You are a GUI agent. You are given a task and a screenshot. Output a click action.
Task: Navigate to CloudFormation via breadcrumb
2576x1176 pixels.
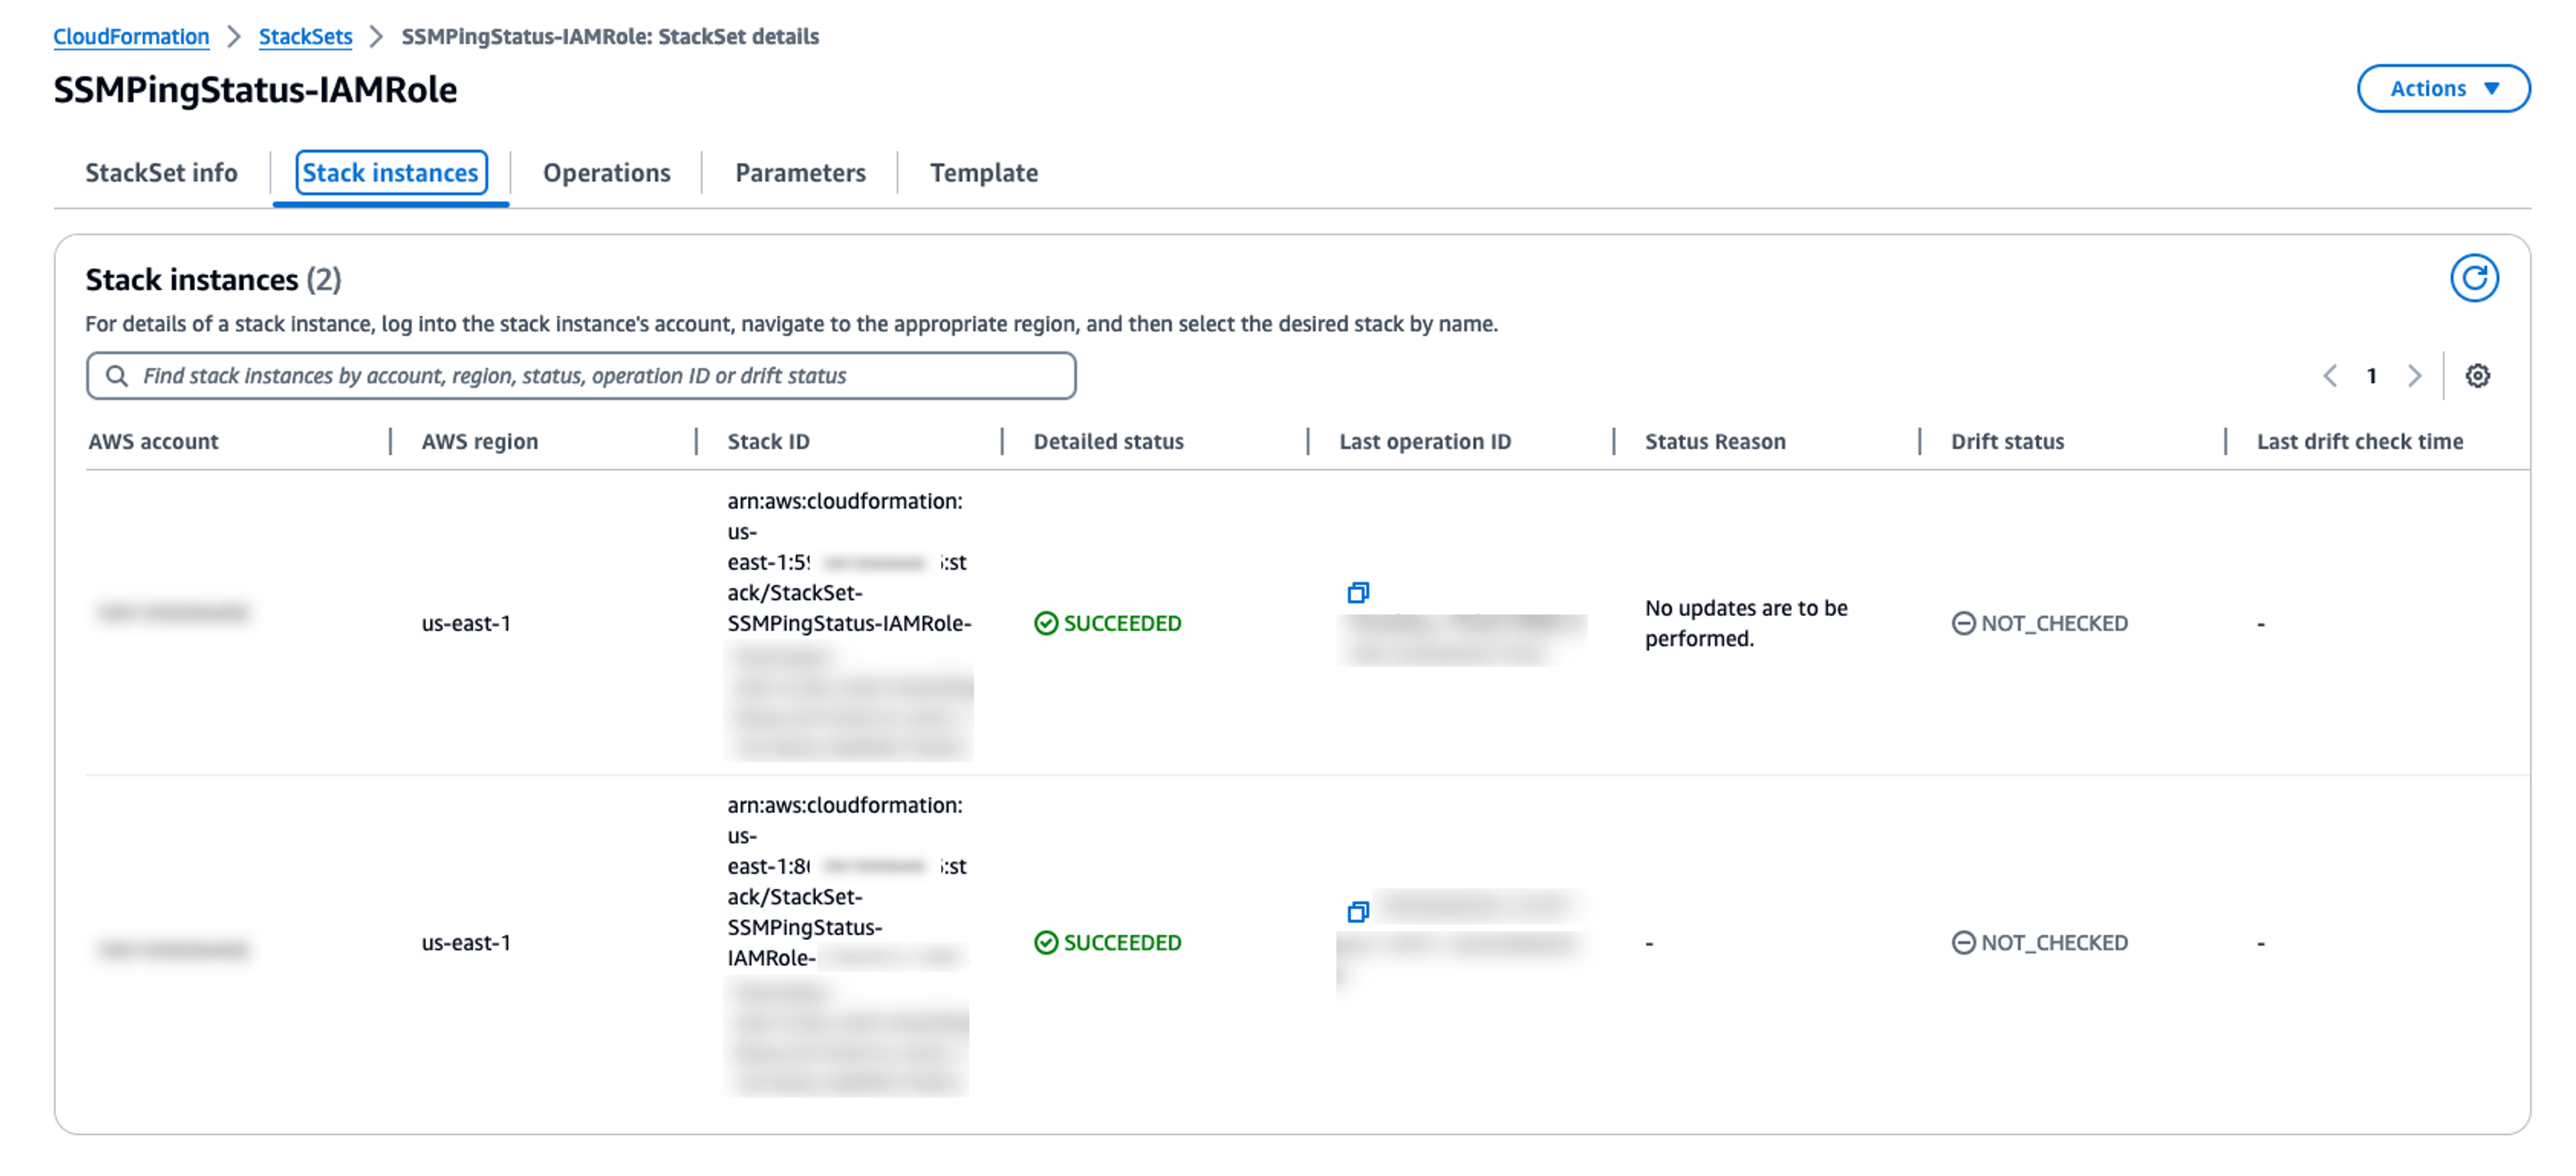tap(131, 36)
